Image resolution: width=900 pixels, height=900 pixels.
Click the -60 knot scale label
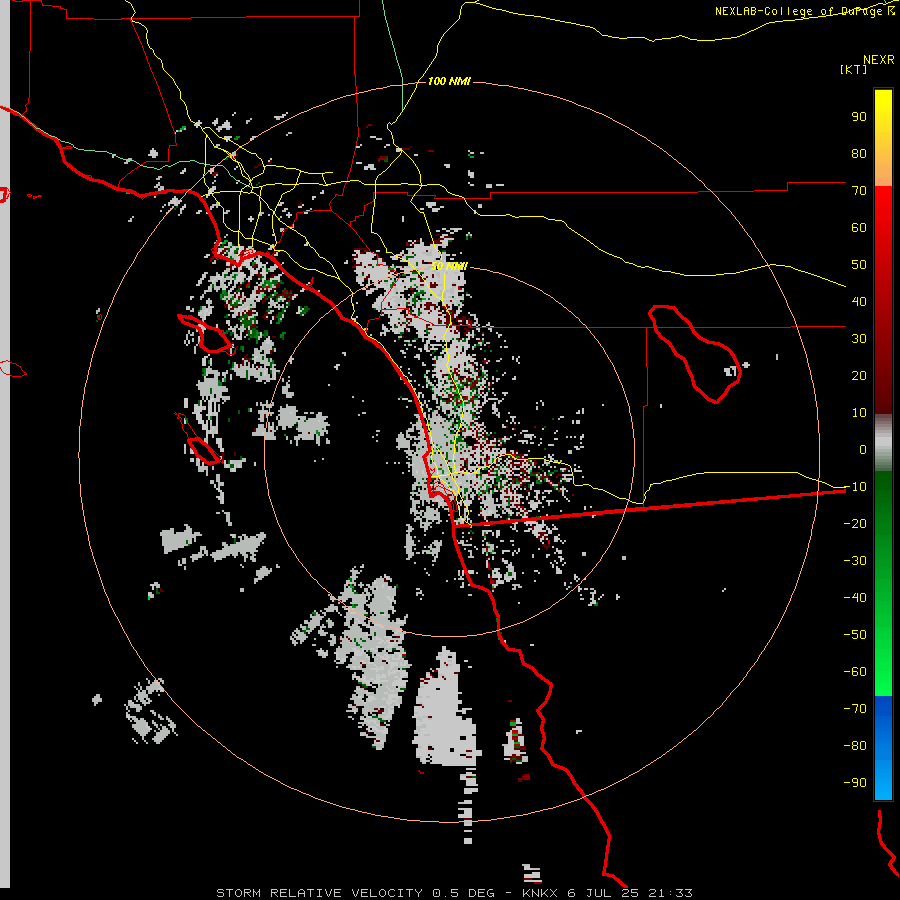855,672
